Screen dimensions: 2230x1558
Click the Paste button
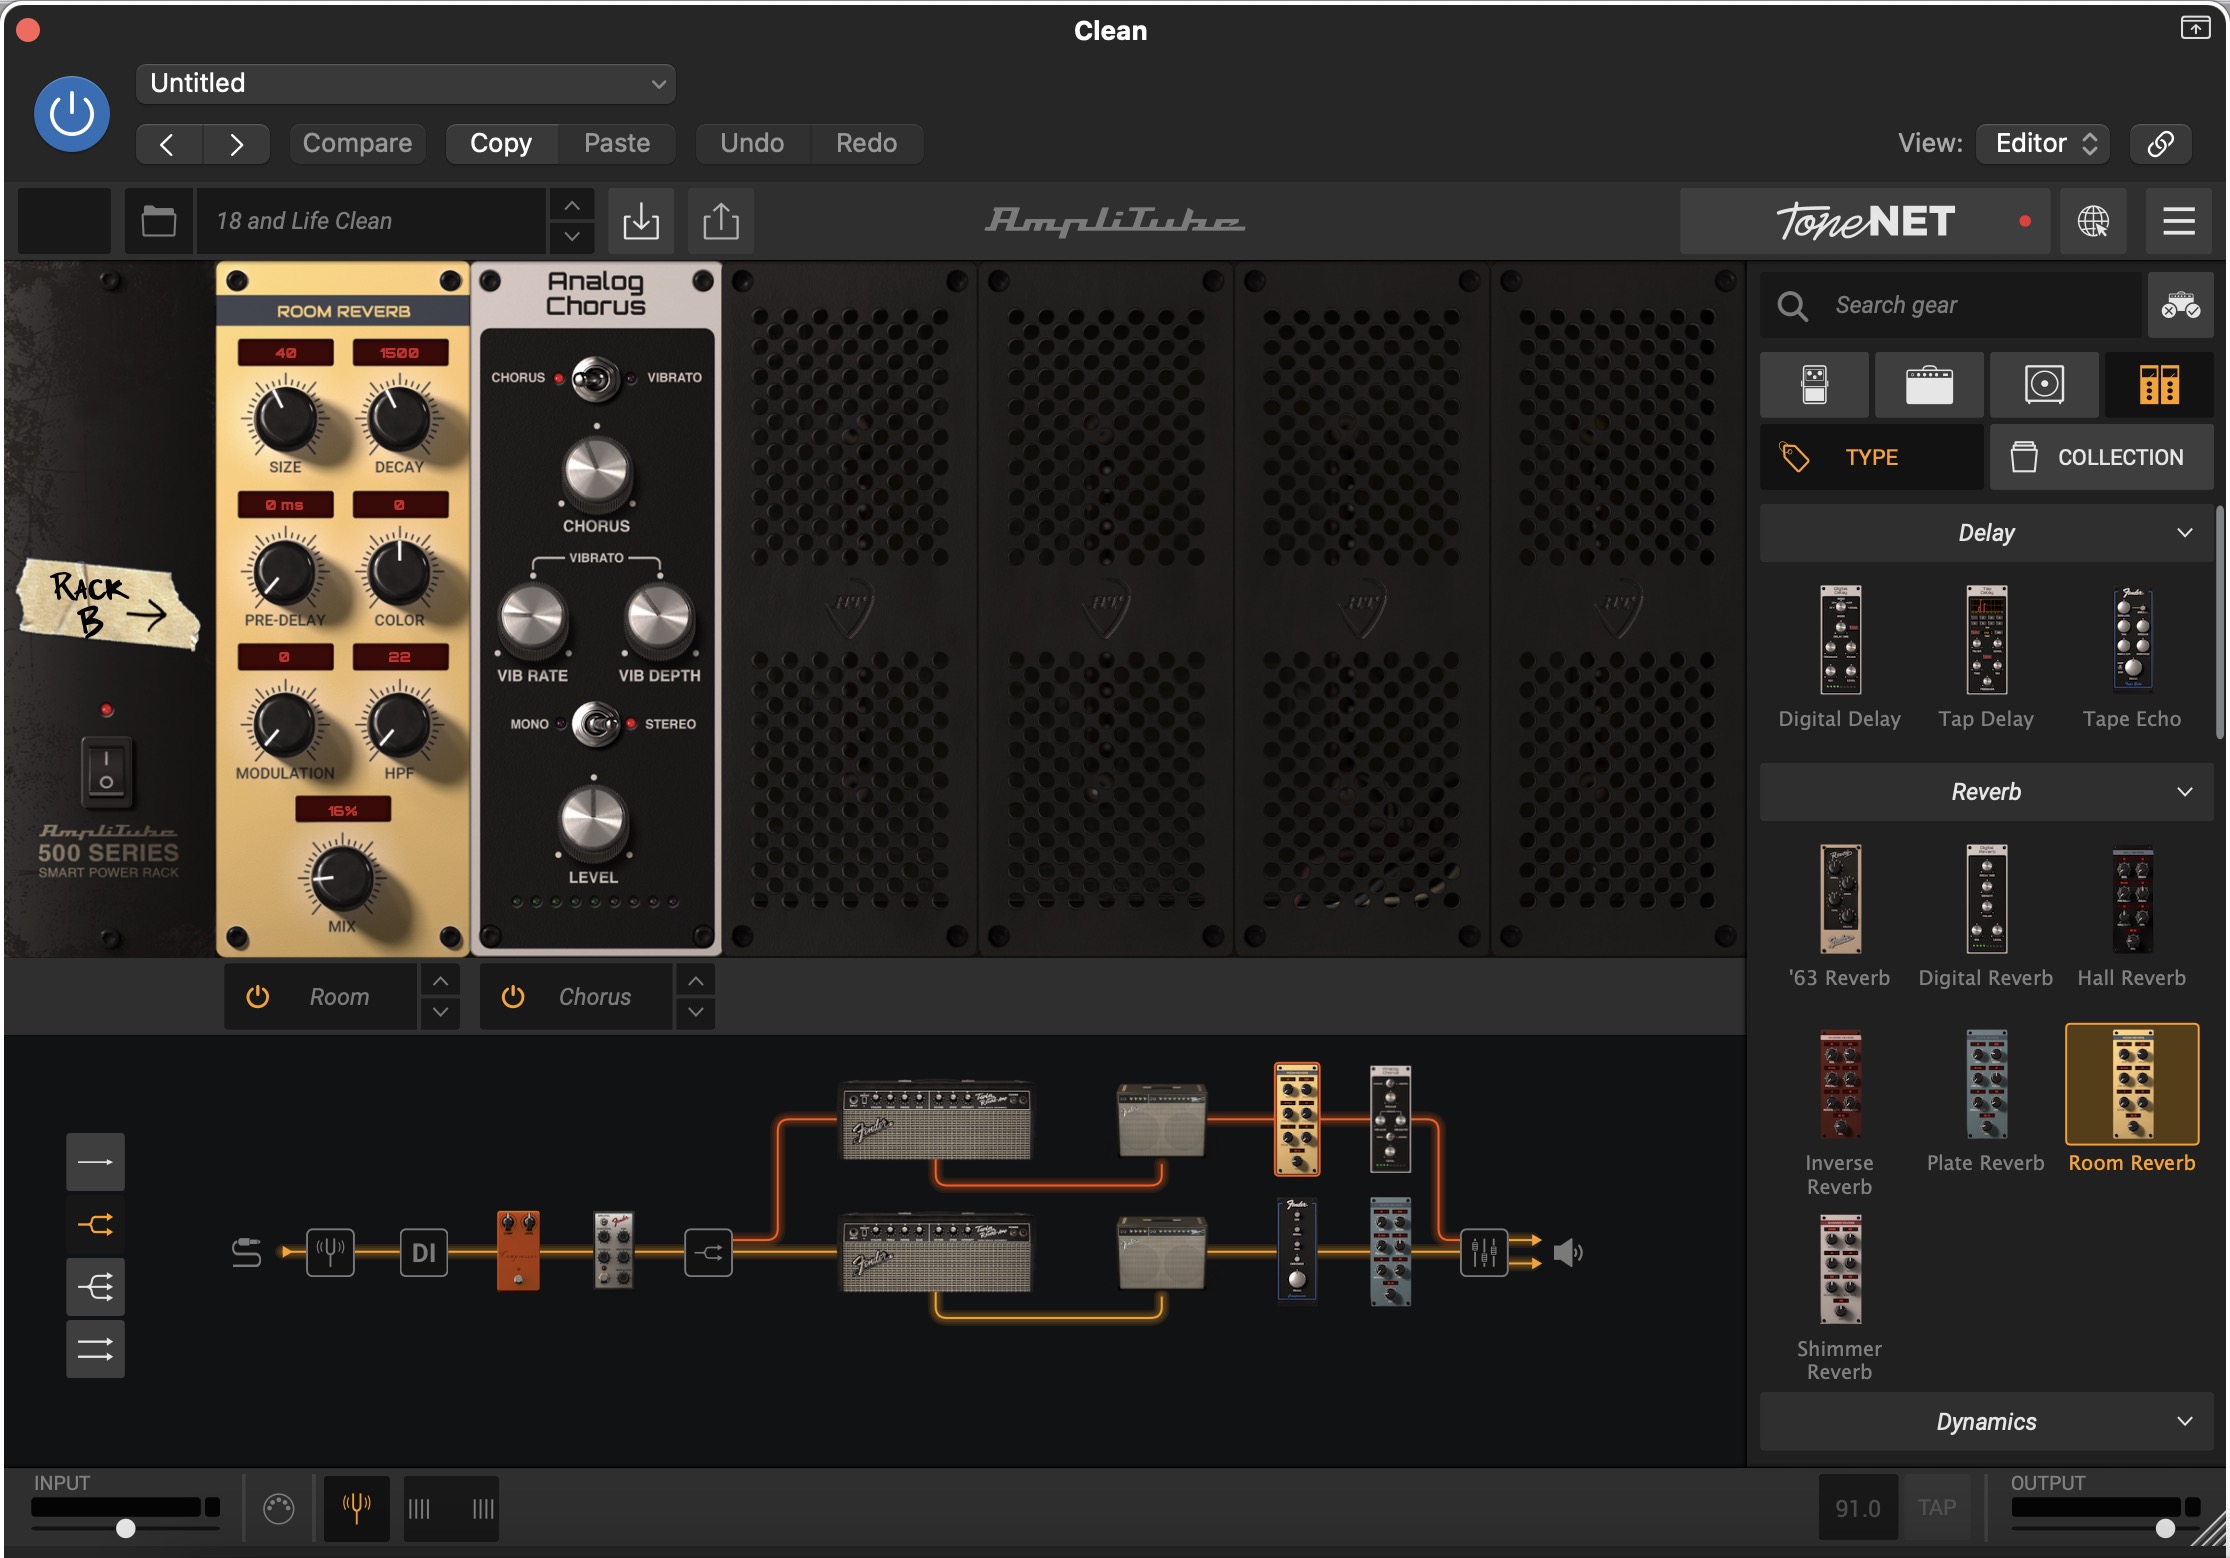coord(617,144)
